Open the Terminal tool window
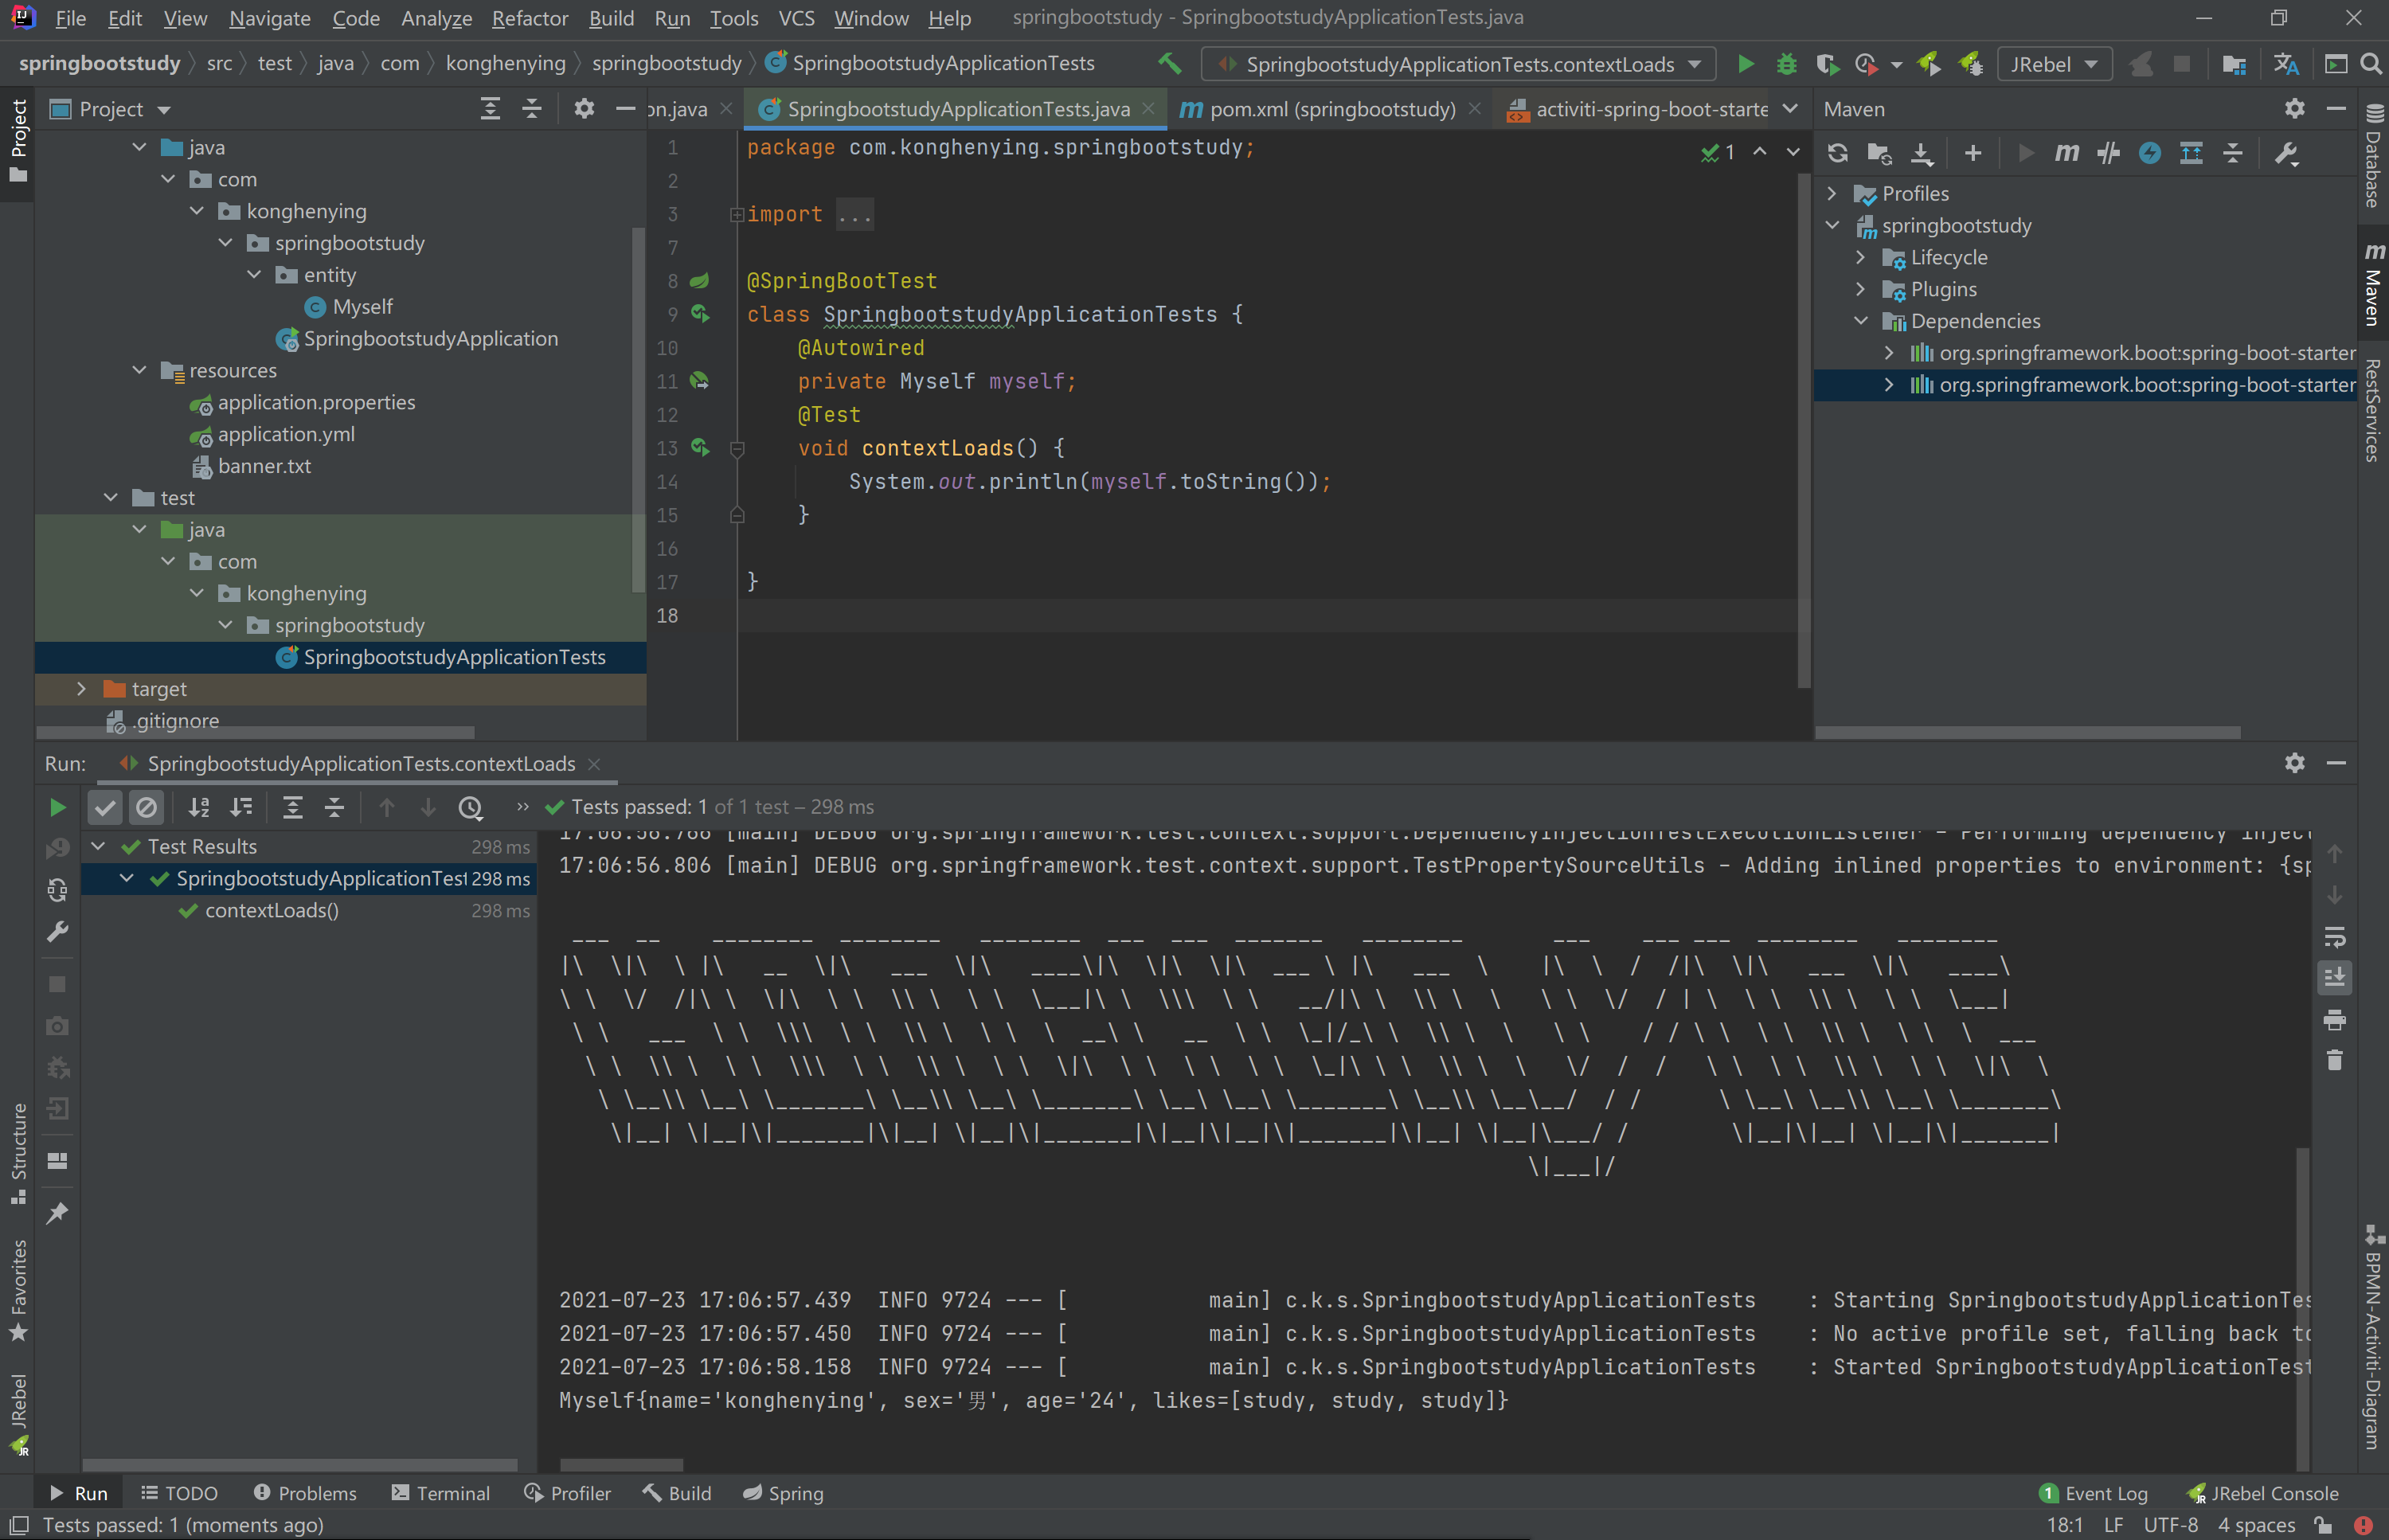This screenshot has width=2389, height=1540. [x=441, y=1493]
